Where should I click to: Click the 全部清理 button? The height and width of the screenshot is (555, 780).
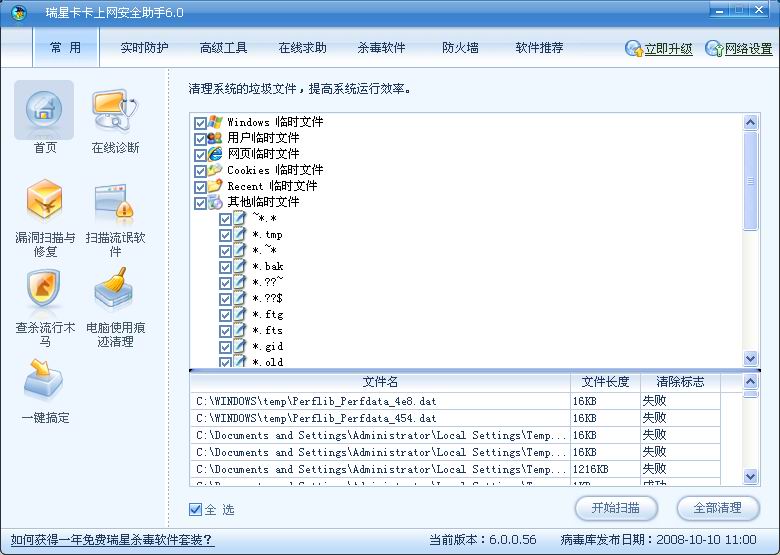point(718,508)
